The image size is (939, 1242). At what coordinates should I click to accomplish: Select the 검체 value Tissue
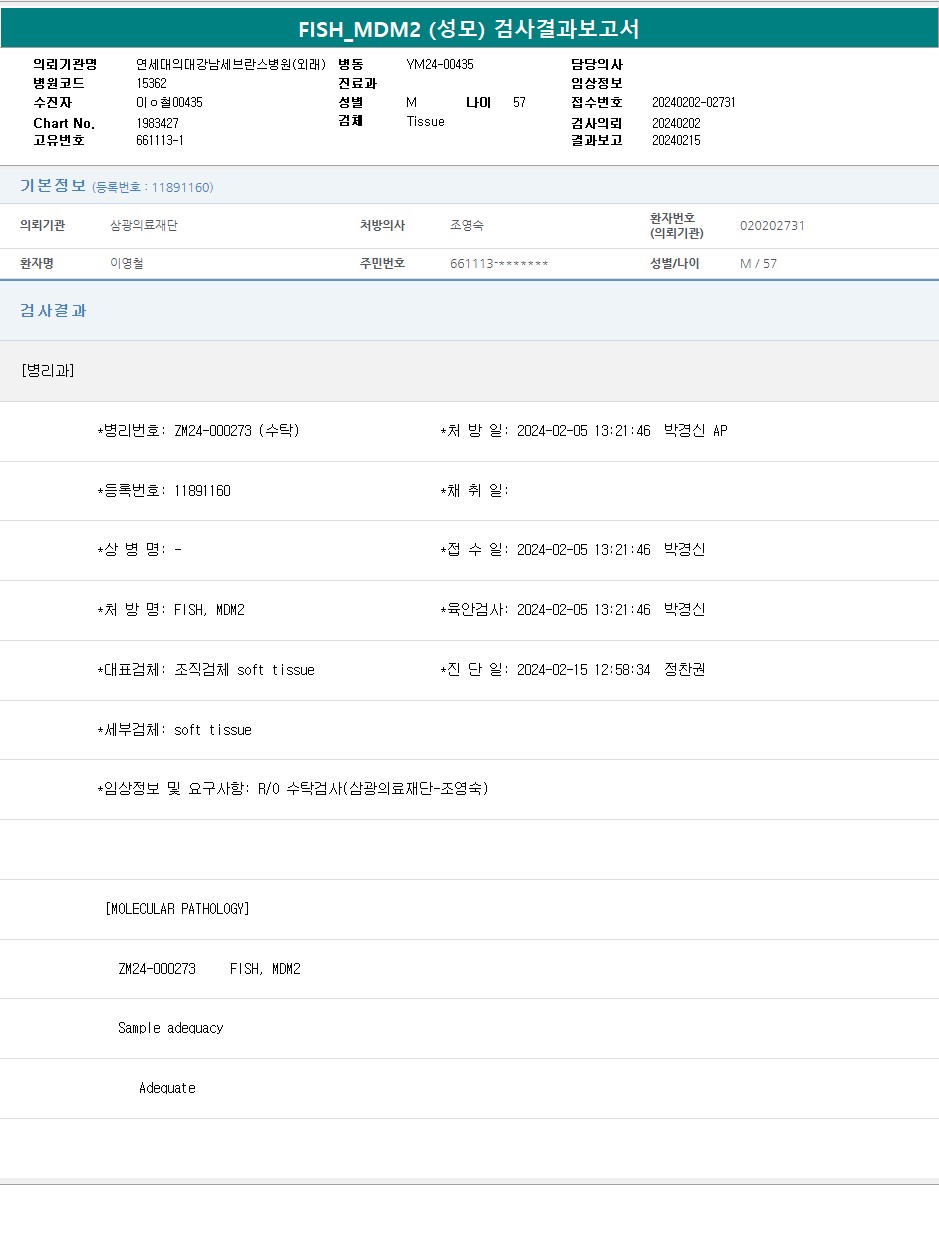(425, 121)
